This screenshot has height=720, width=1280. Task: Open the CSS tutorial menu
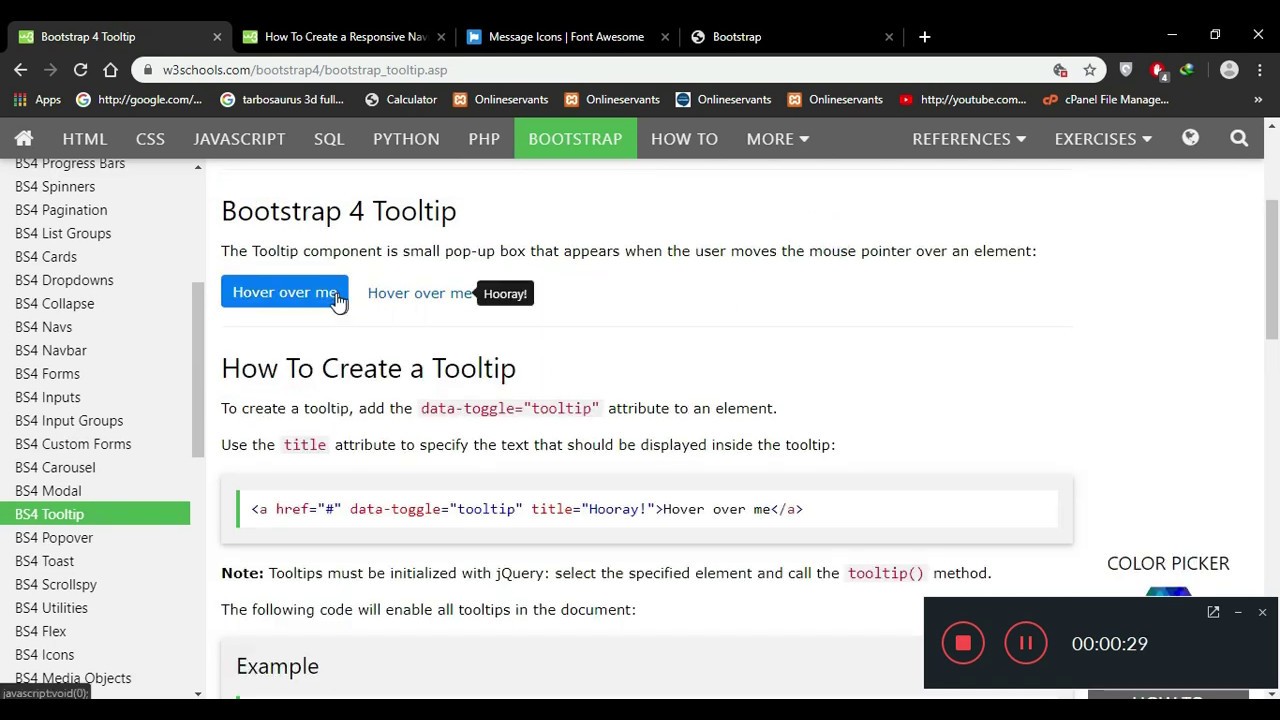150,139
